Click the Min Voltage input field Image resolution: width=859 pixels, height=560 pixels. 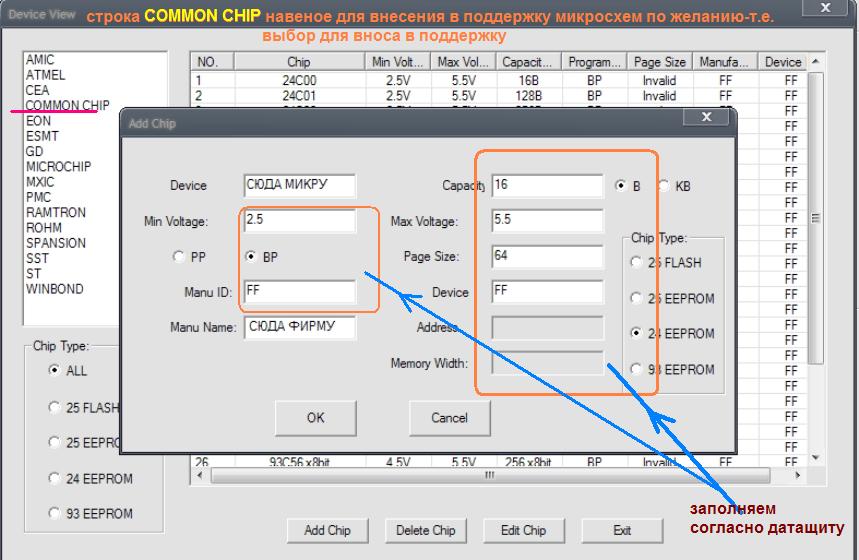pos(299,220)
